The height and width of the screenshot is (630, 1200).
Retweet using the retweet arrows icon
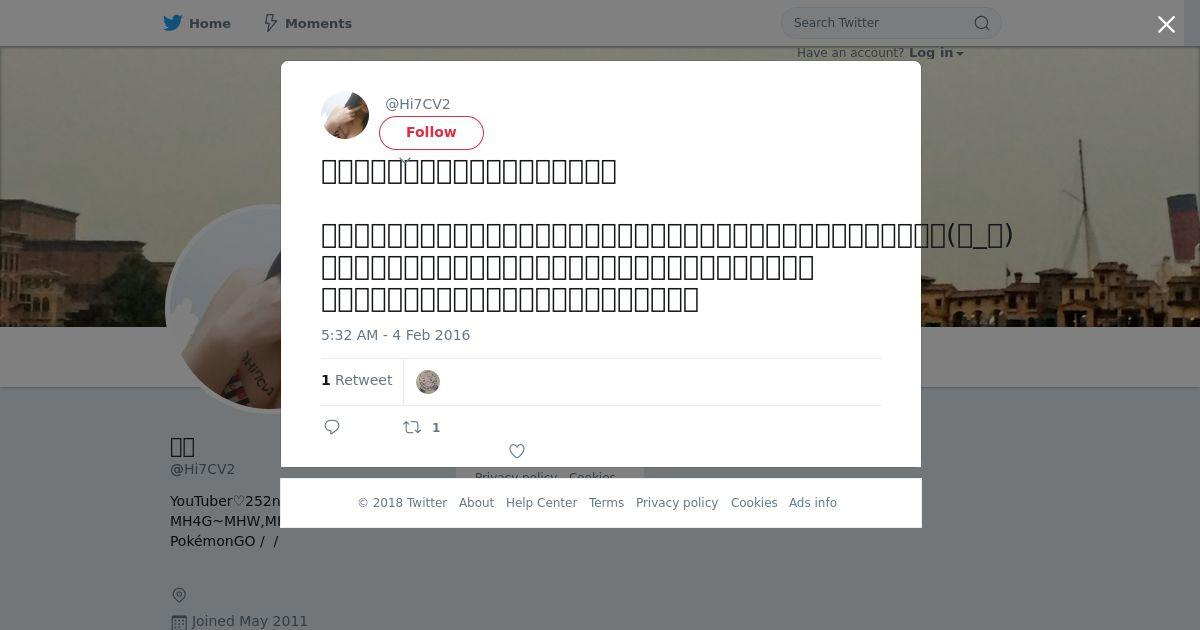(x=412, y=427)
